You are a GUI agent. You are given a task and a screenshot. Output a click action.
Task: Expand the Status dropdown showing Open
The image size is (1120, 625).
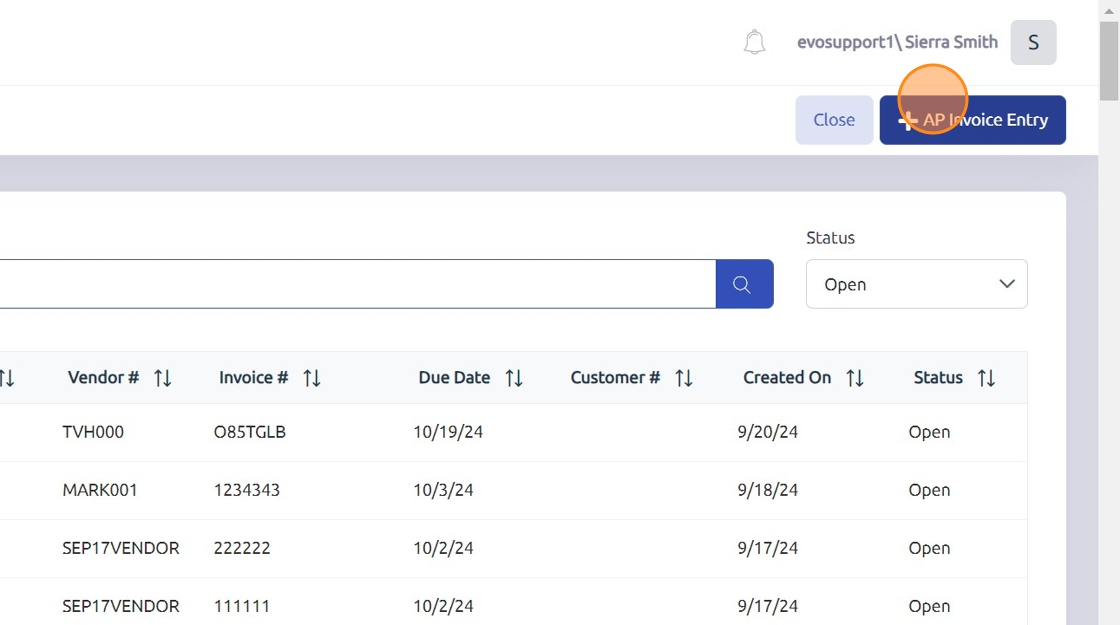916,284
